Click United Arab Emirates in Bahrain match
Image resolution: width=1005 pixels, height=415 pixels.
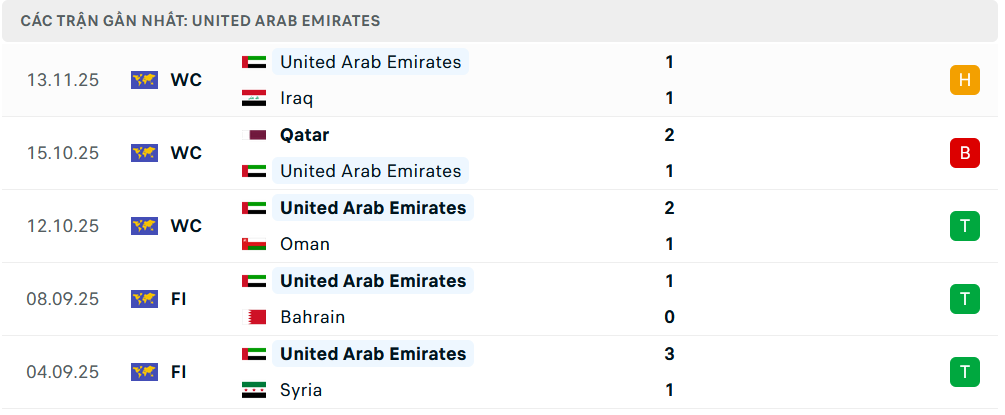(372, 281)
